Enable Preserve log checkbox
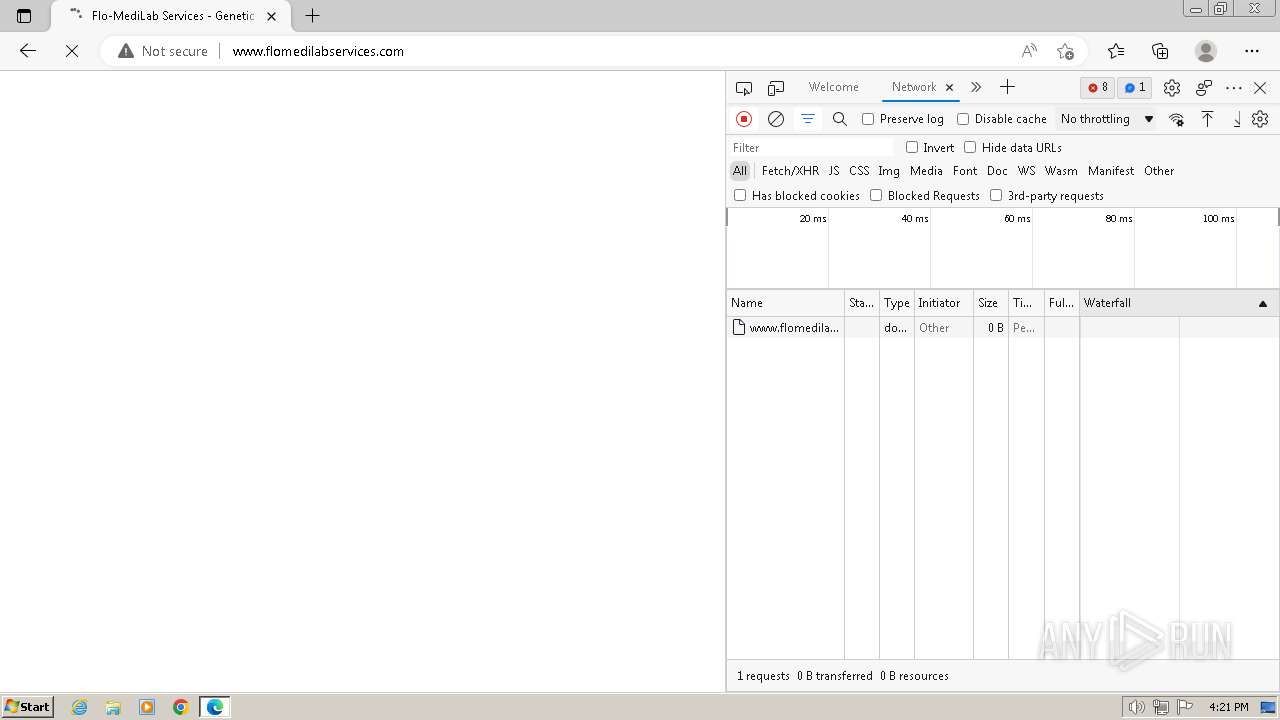The image size is (1280, 720). pyautogui.click(x=868, y=119)
